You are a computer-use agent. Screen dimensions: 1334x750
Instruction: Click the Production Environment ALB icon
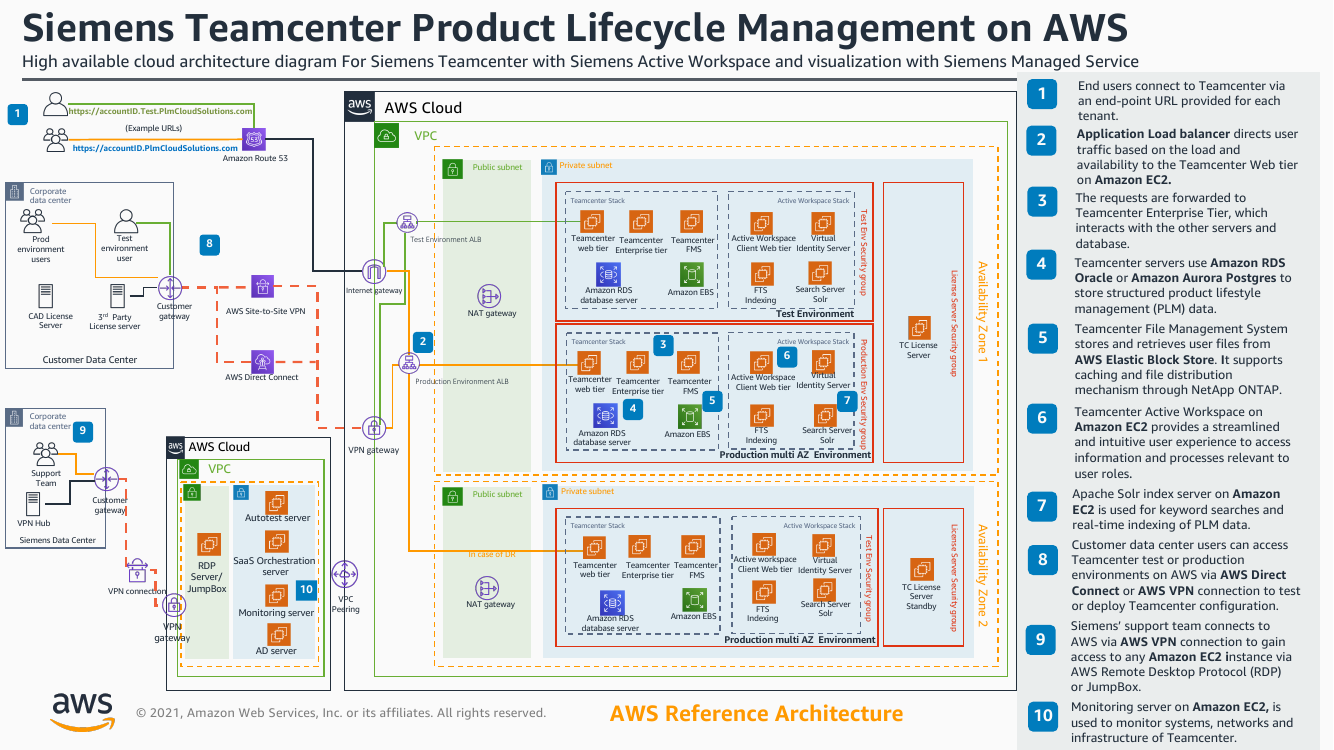click(x=408, y=363)
